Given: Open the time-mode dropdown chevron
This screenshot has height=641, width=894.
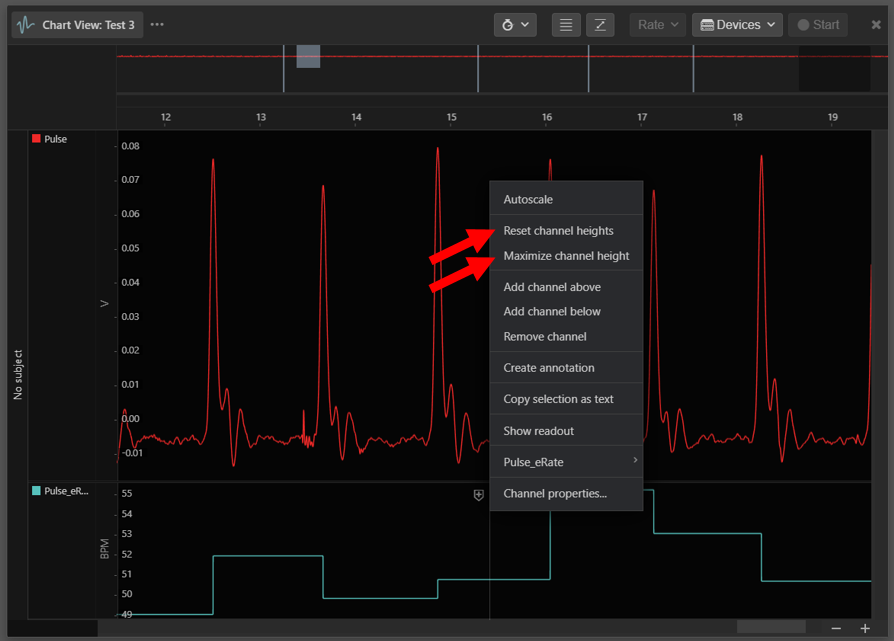Looking at the screenshot, I should (x=525, y=24).
